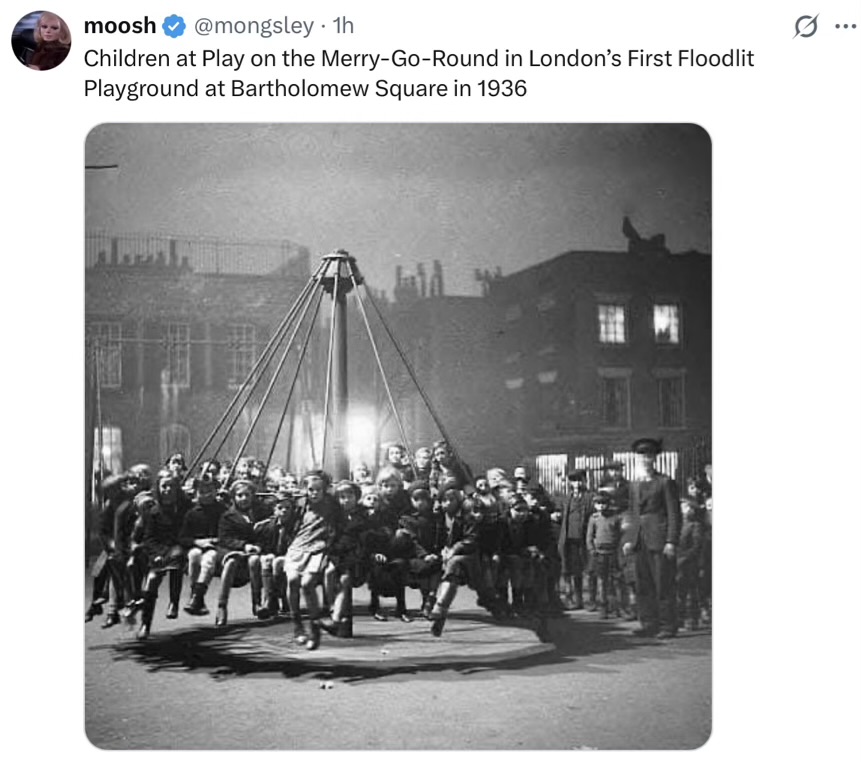Viewport: 861px width, 762px height.
Task: Click the tweet text about Bartholomew Square
Action: click(418, 73)
